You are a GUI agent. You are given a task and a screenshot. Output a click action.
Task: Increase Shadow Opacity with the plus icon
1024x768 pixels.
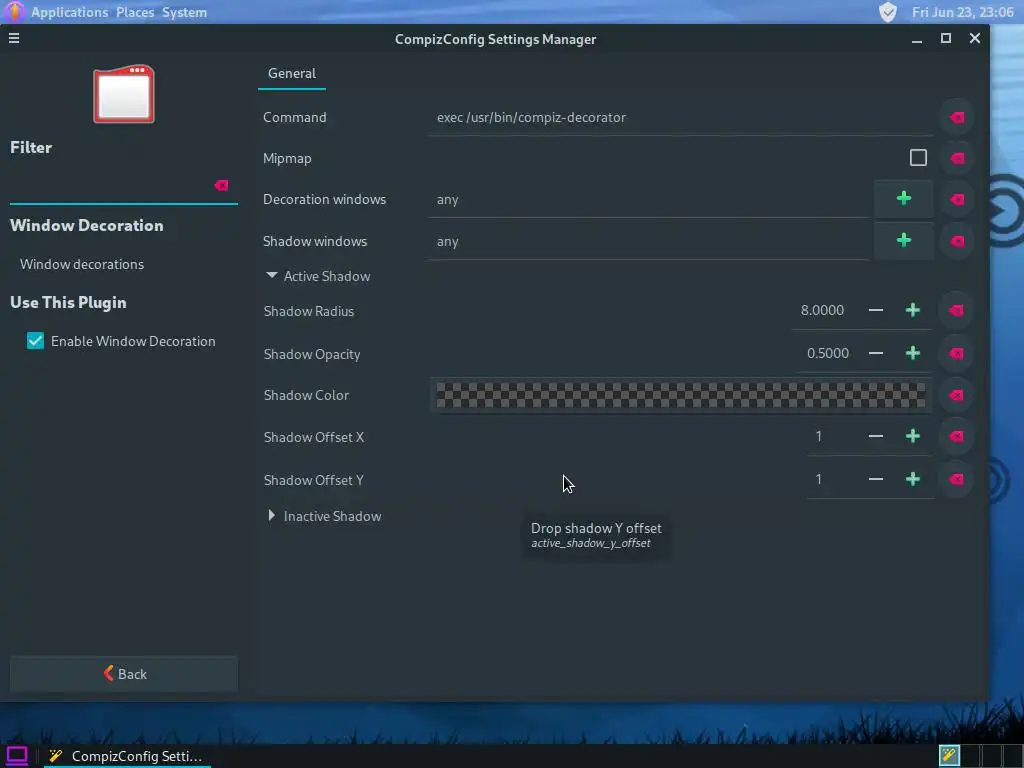click(912, 353)
